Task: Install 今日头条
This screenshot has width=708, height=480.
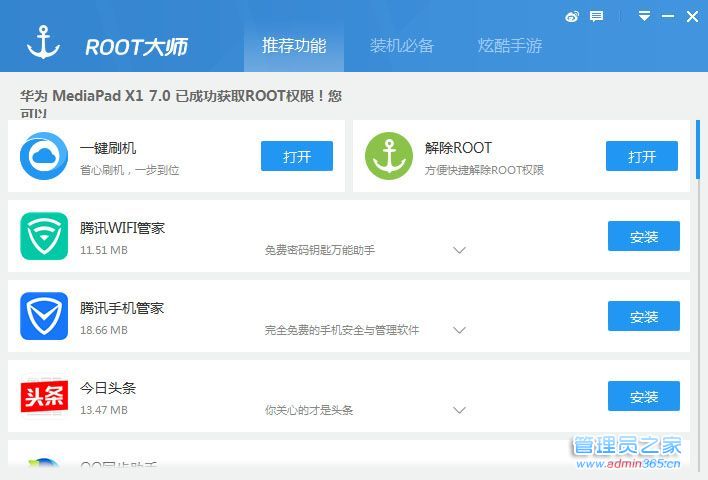Action: [x=643, y=396]
